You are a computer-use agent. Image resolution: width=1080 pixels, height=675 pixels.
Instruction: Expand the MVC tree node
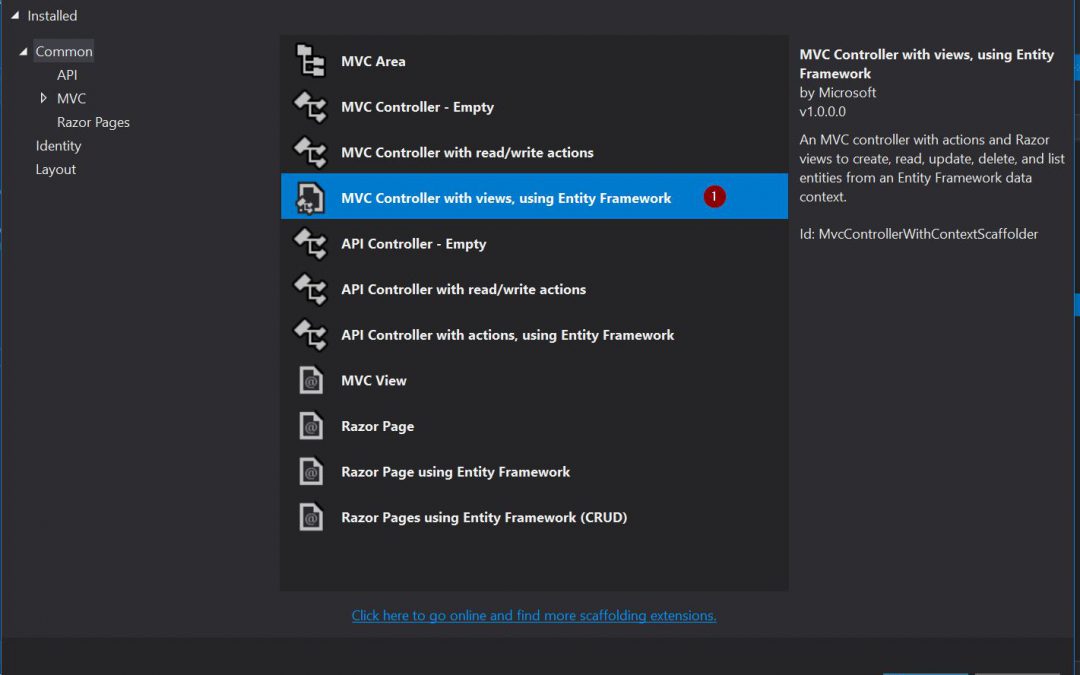click(x=43, y=98)
